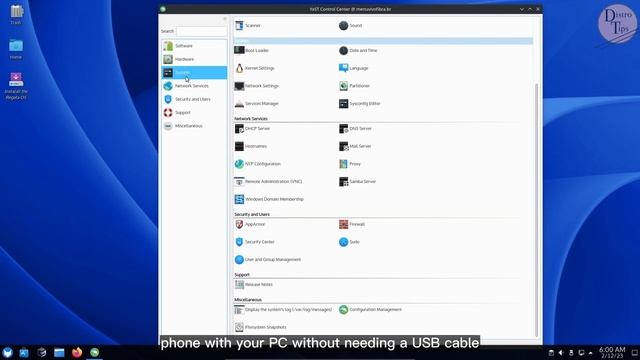Open the Language module
The width and height of the screenshot is (640, 360).
354,68
